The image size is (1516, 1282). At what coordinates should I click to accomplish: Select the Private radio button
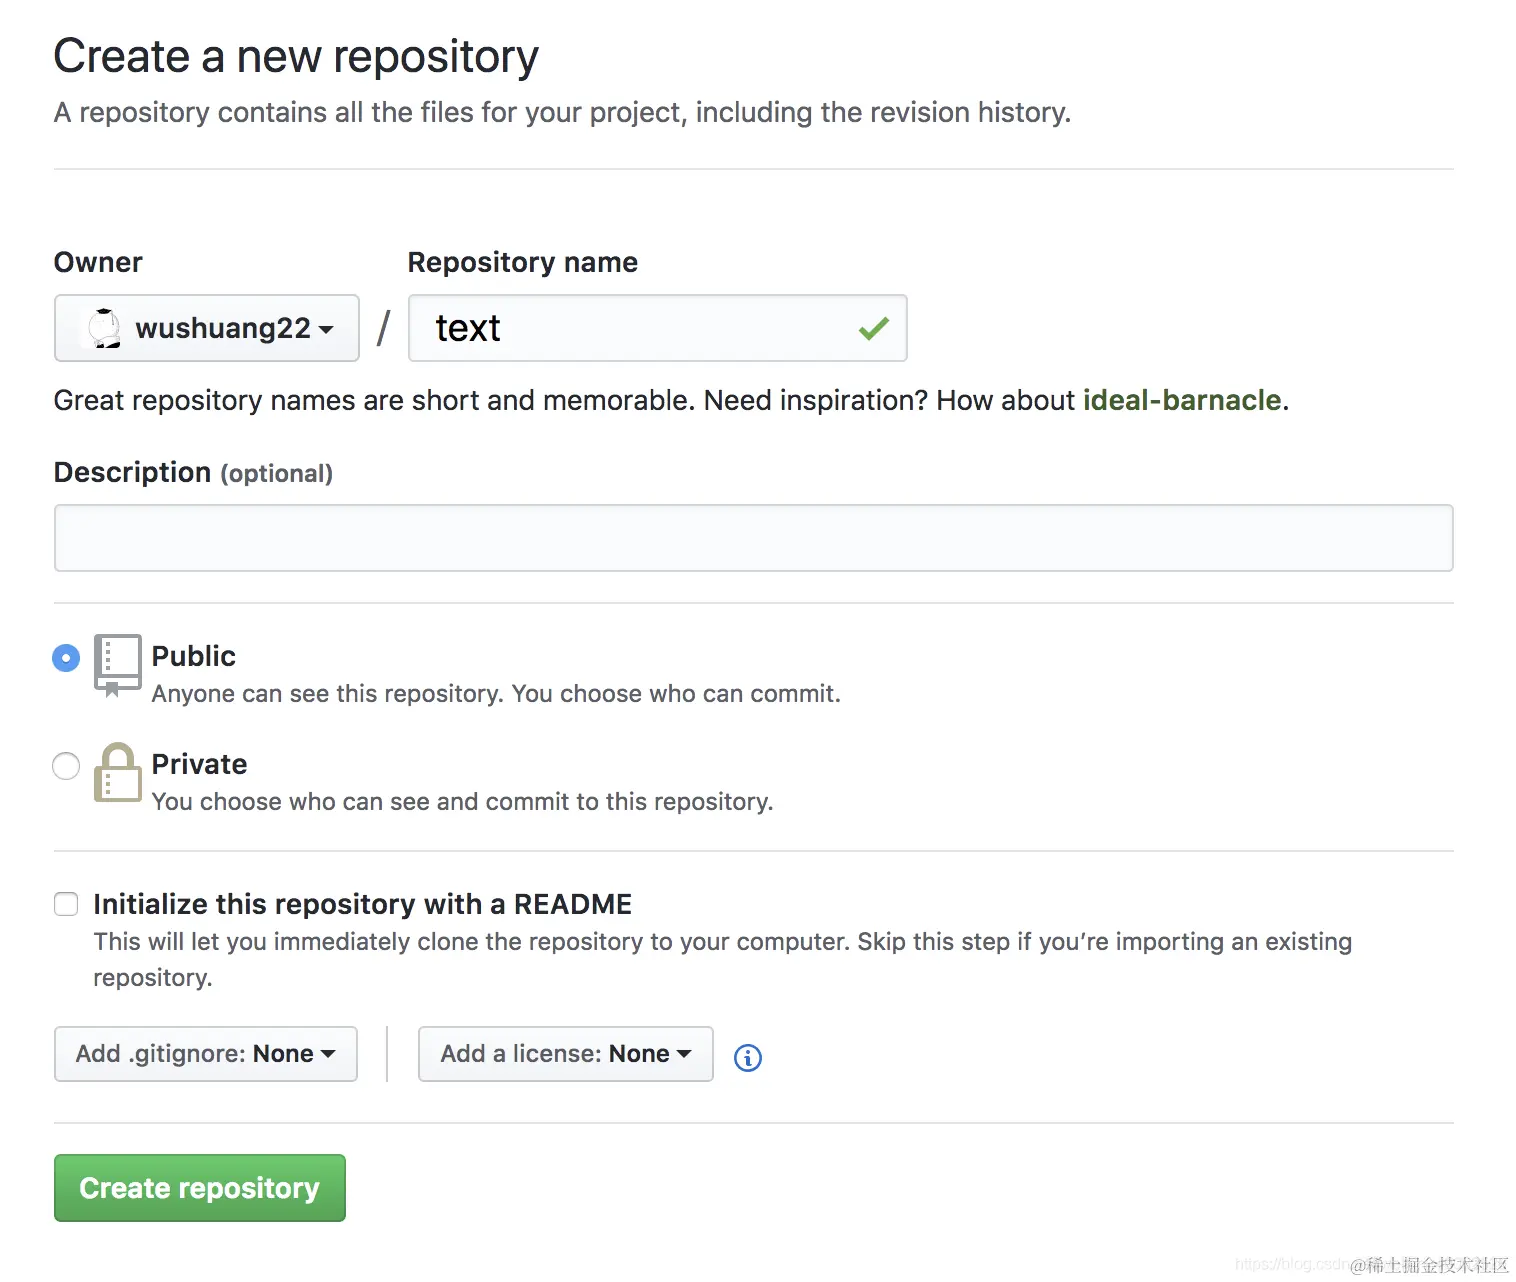(x=66, y=766)
